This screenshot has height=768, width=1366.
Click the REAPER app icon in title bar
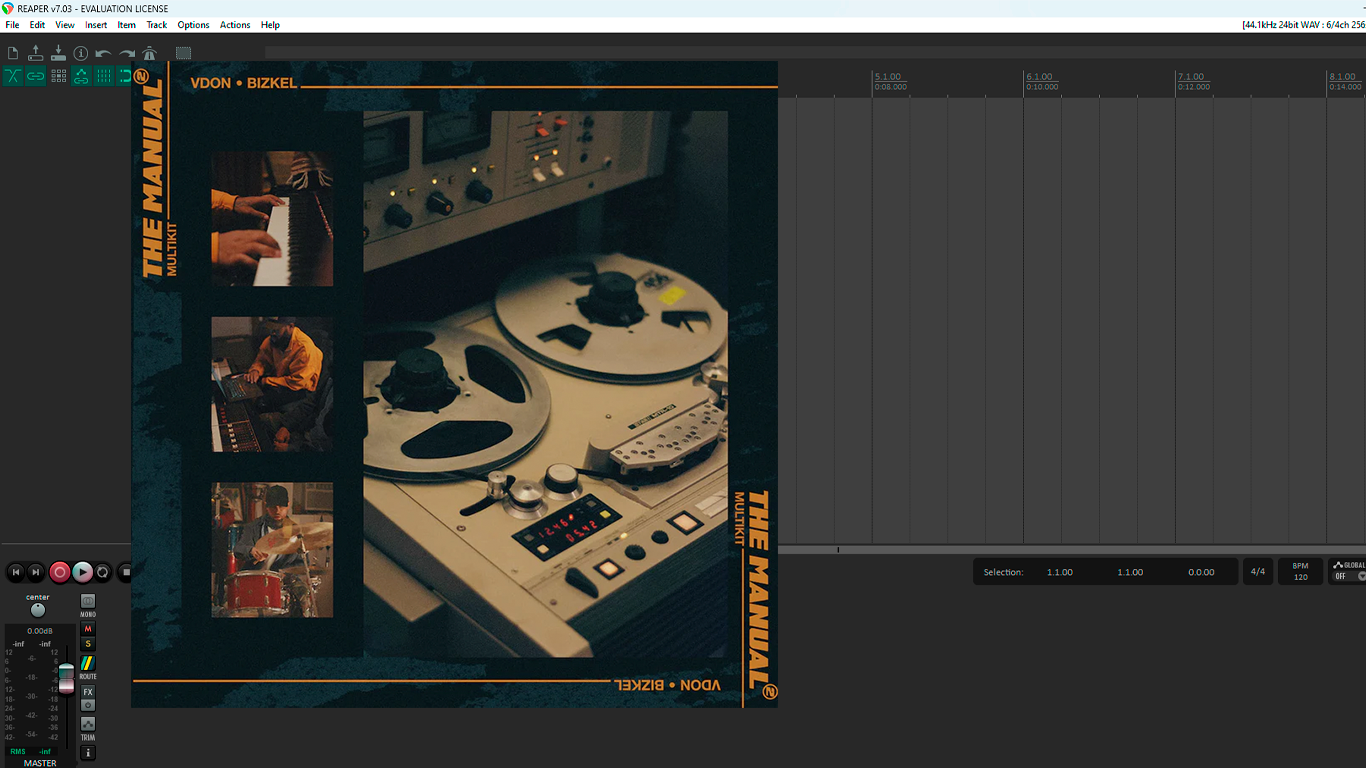click(8, 8)
